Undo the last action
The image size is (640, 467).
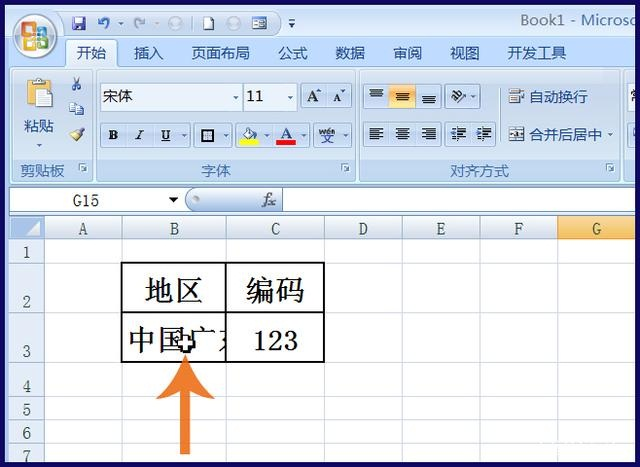pyautogui.click(x=104, y=24)
